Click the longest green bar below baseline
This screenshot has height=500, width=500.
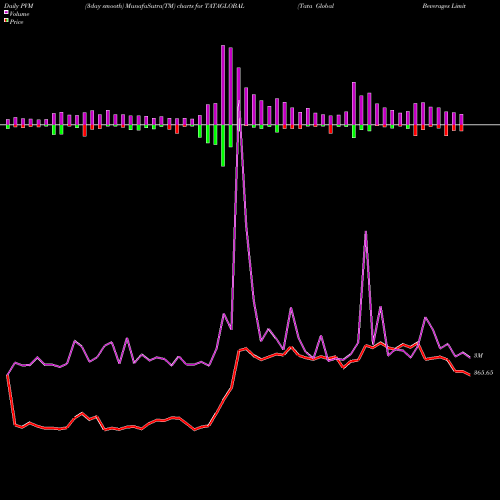(223, 146)
